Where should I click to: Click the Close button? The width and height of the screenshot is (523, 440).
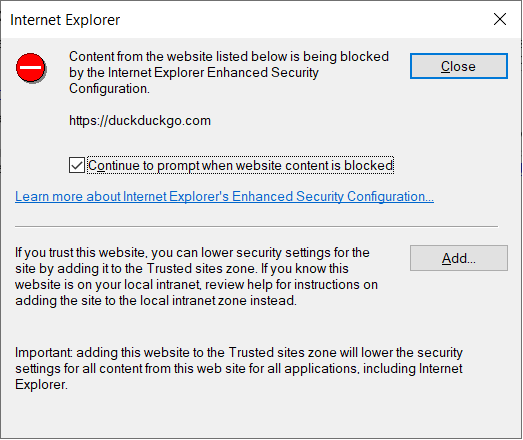[x=459, y=66]
